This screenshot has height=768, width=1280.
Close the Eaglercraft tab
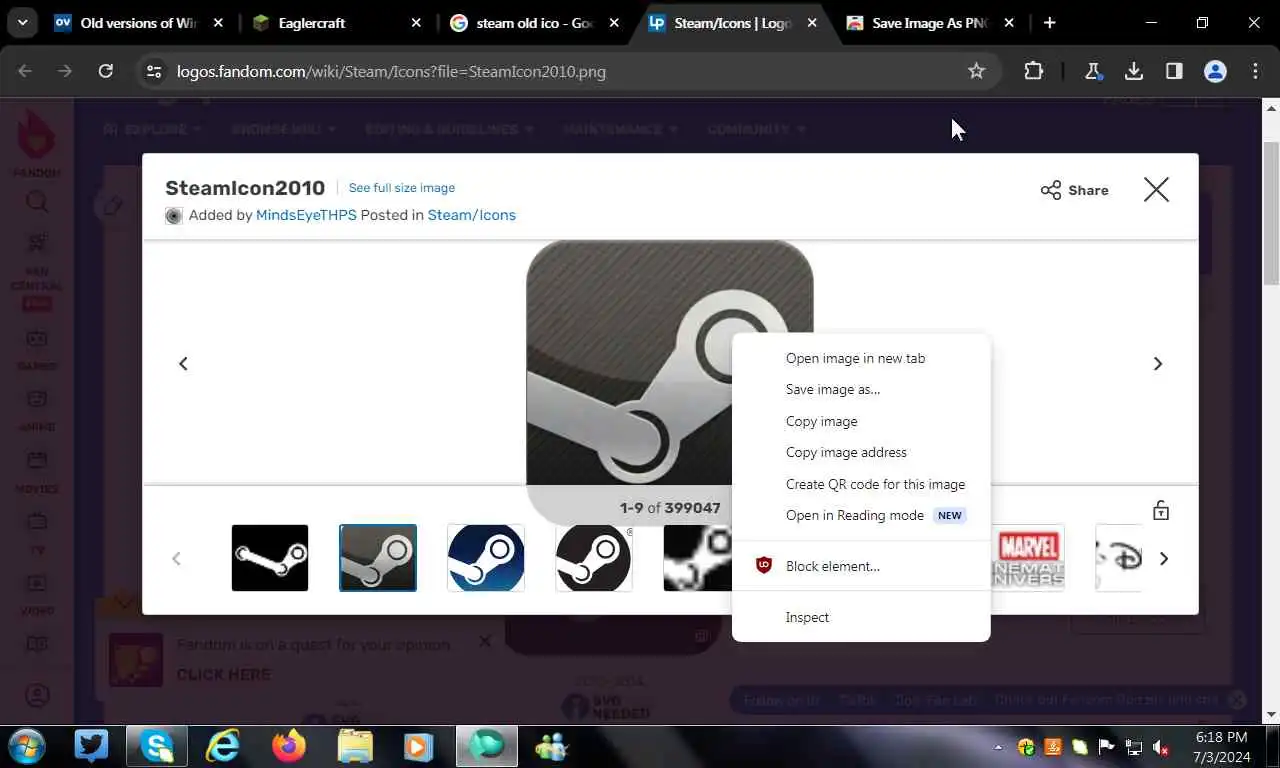point(416,22)
